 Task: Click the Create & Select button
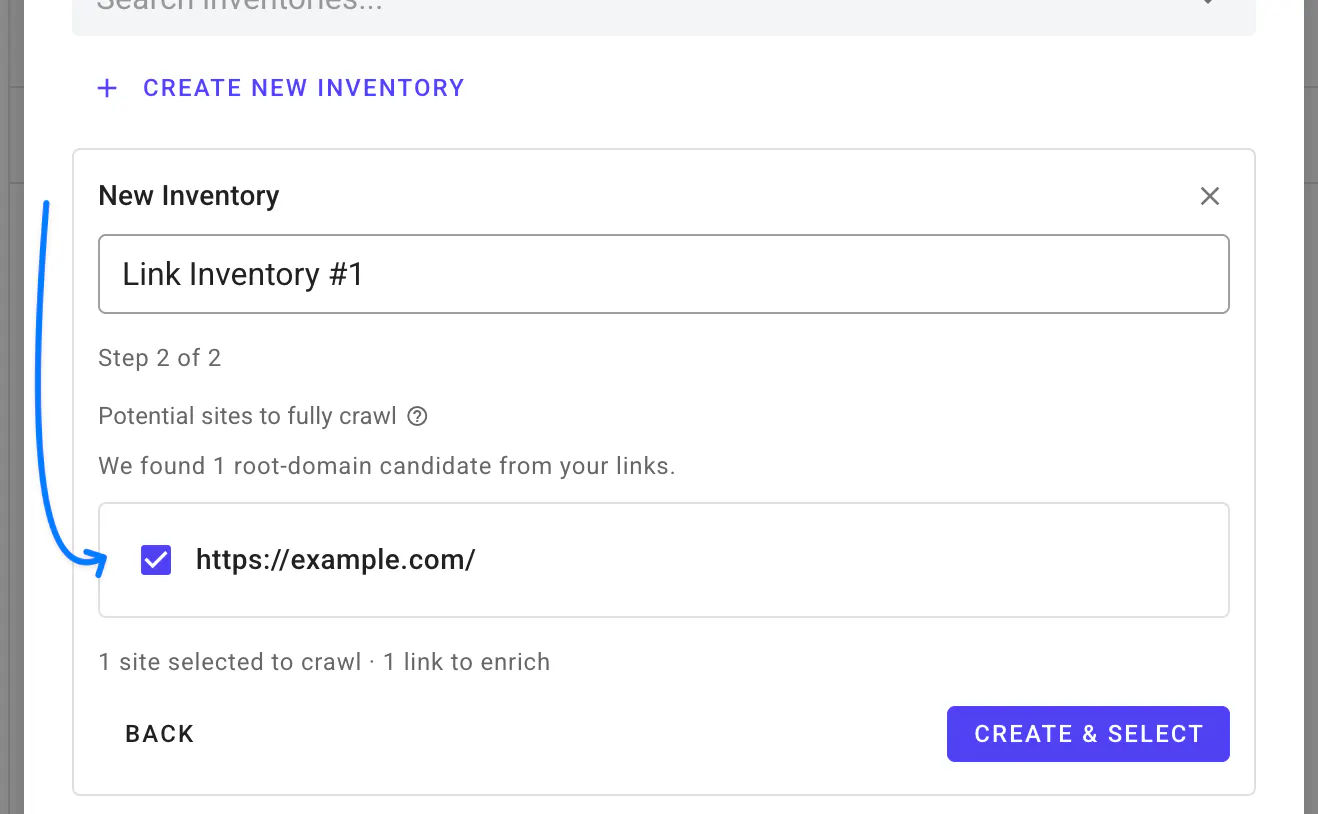pos(1088,734)
